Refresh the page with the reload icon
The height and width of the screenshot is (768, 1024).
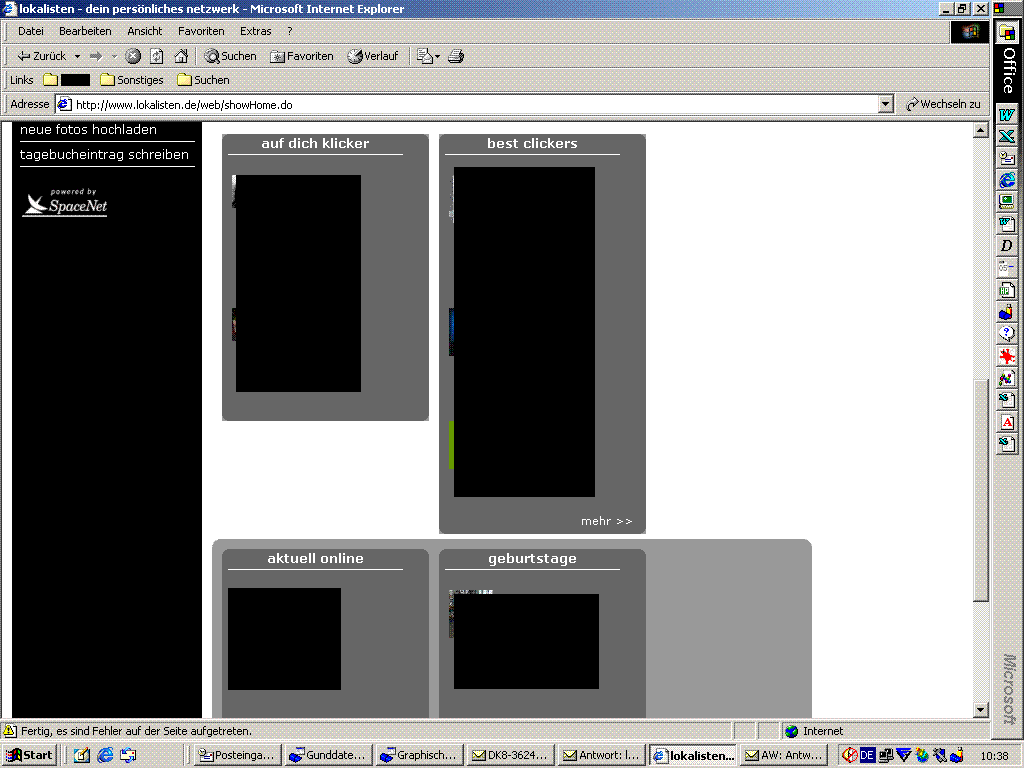coord(157,56)
